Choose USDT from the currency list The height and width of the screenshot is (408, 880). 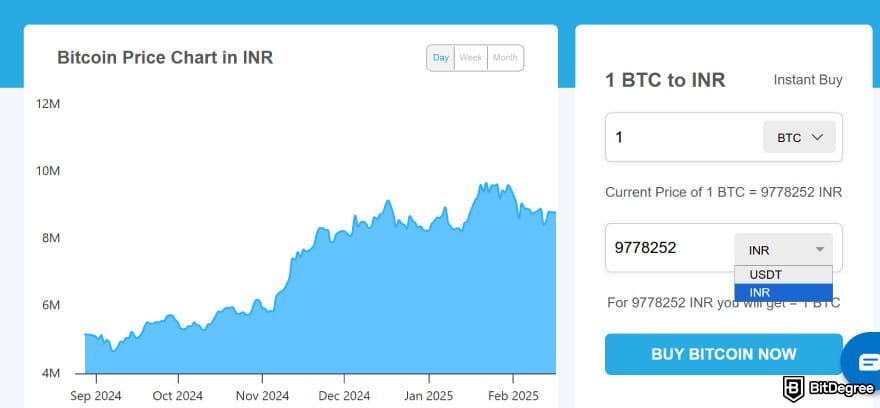pyautogui.click(x=783, y=275)
